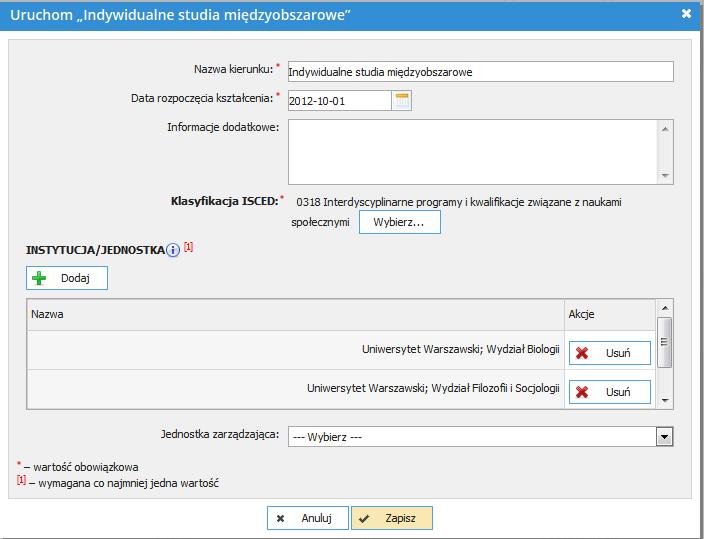Remove Wydział Biologii with Usuń
This screenshot has height=539, width=704.
(x=610, y=353)
